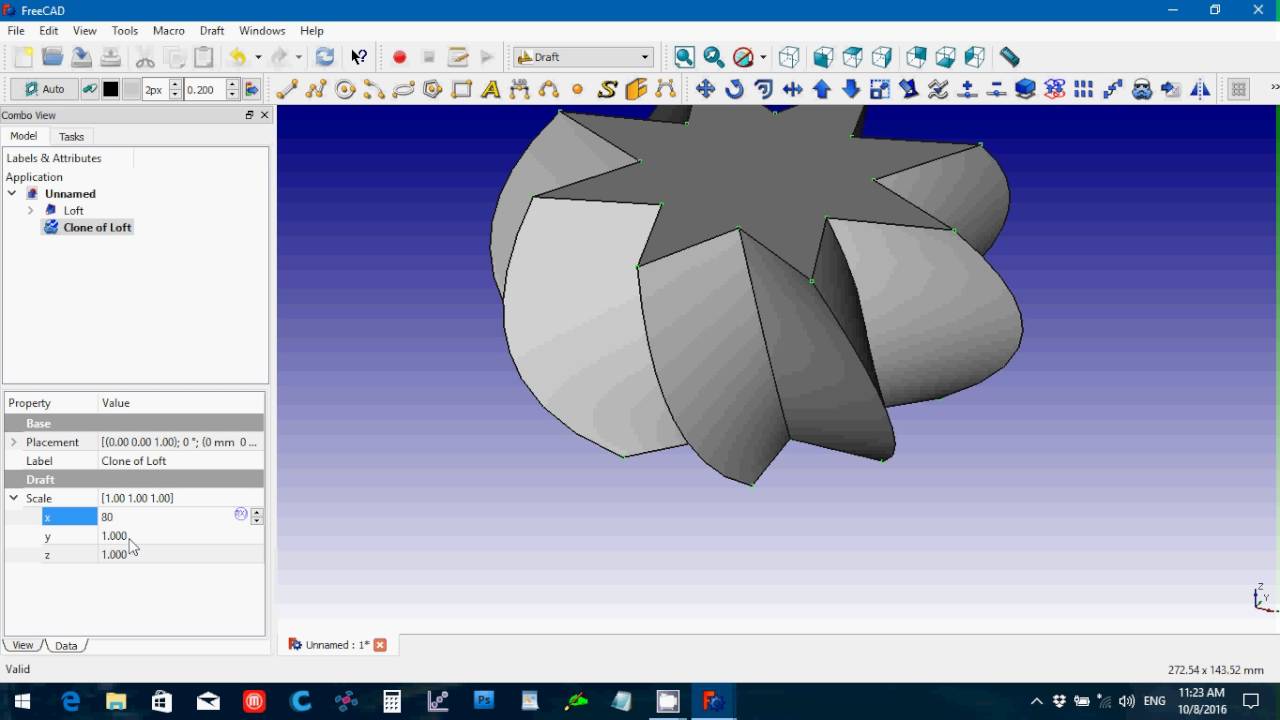Activate the Draft Offset tool
The image size is (1280, 720).
763,89
